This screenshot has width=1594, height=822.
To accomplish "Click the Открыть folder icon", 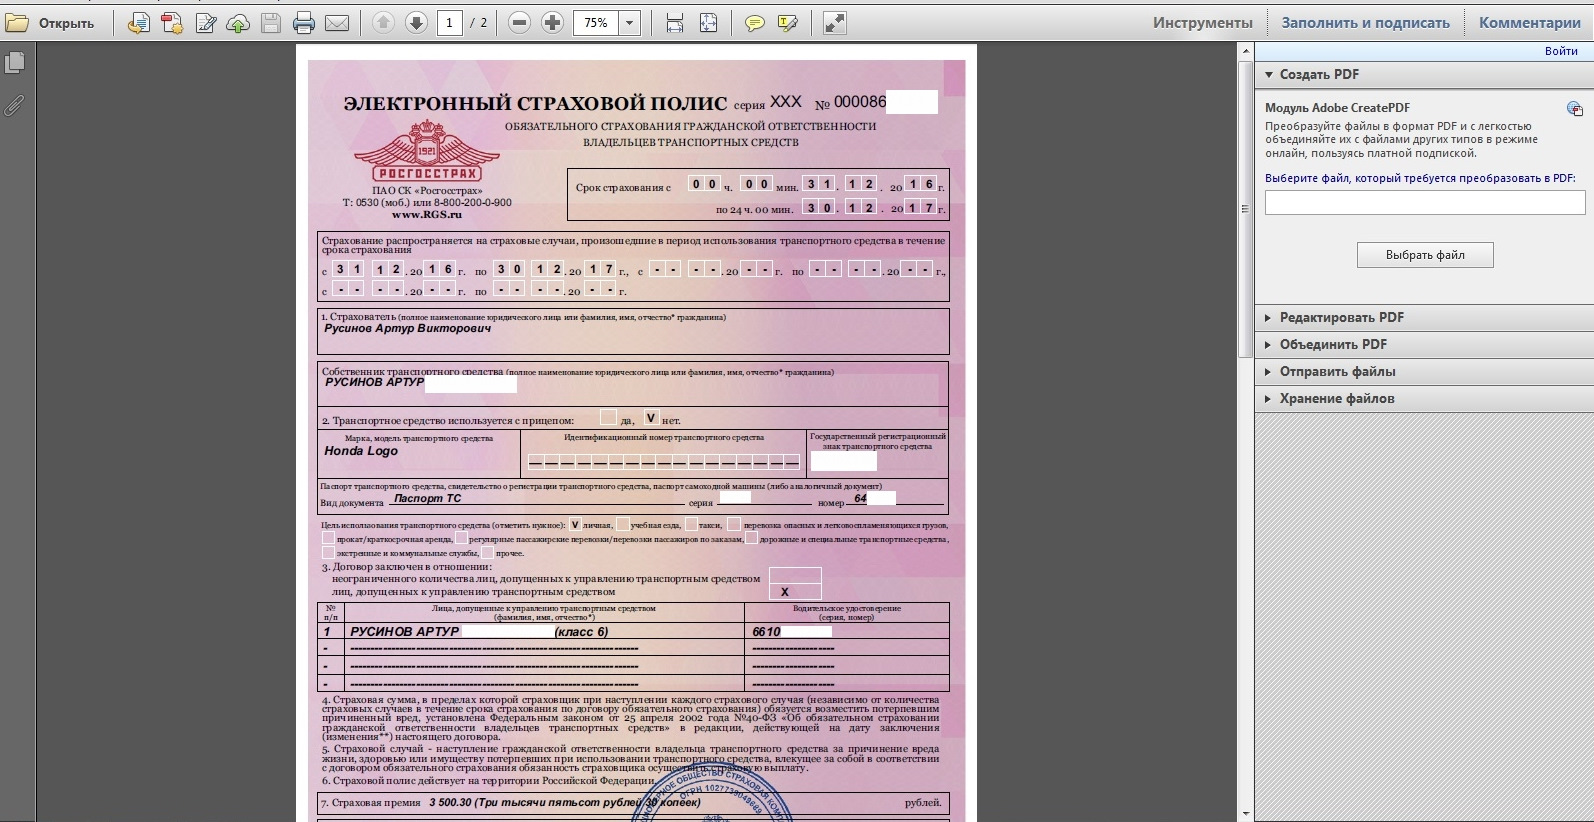I will [17, 23].
